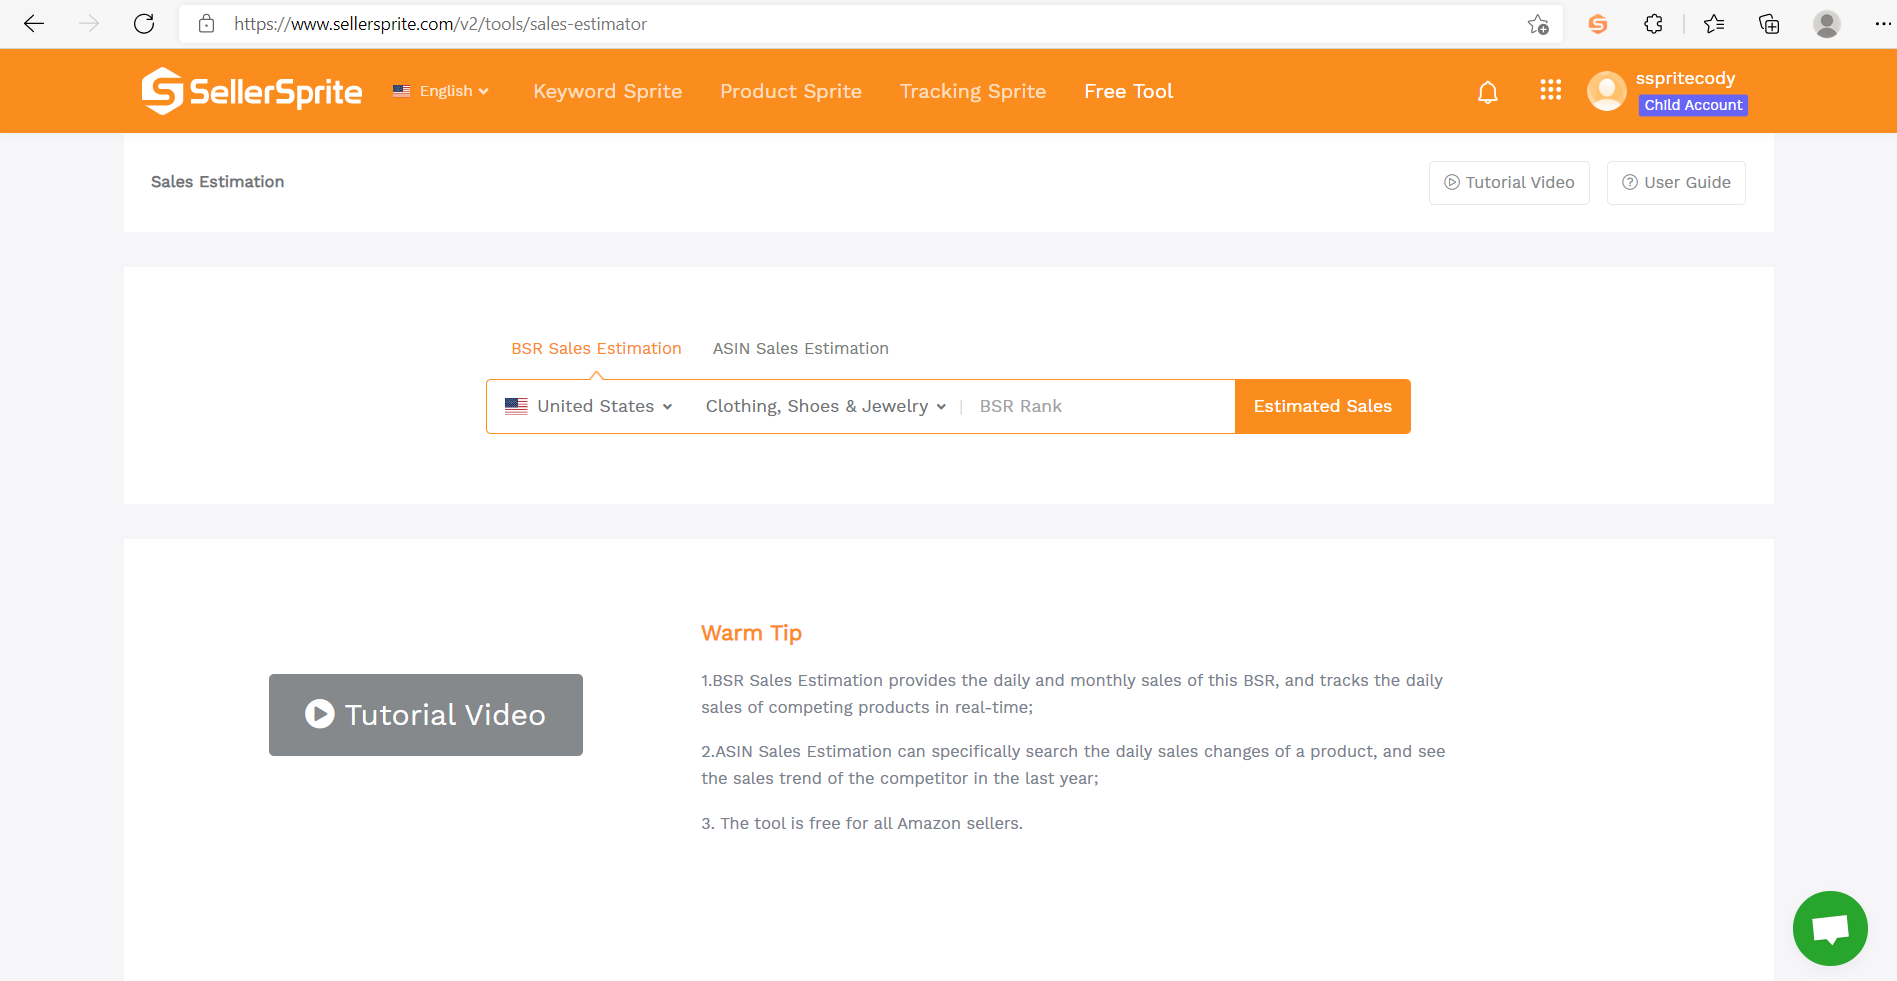Open the green live chat bubble
This screenshot has width=1897, height=981.
(x=1830, y=928)
